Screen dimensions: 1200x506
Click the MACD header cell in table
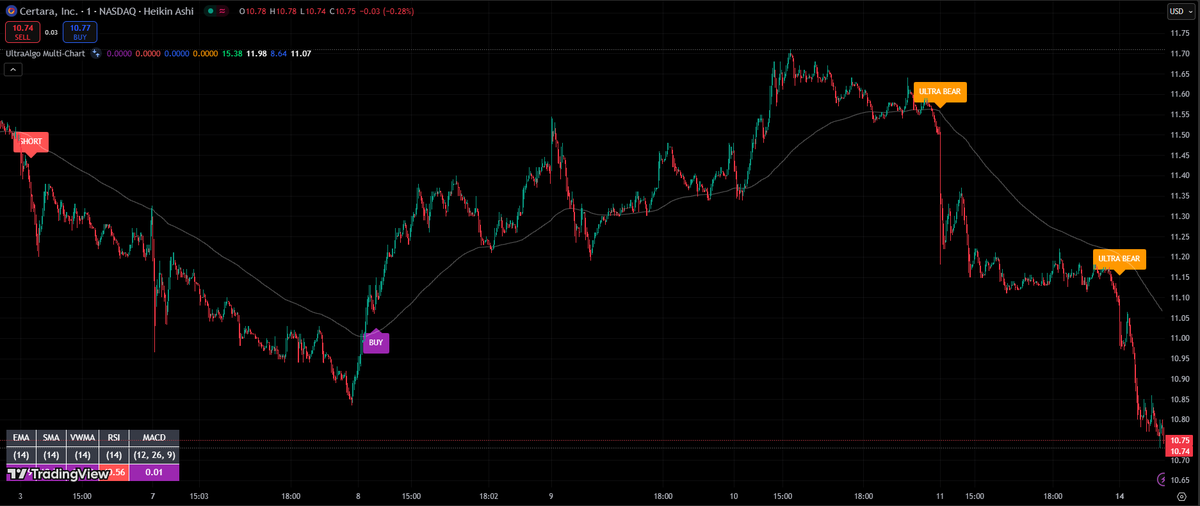click(x=154, y=438)
